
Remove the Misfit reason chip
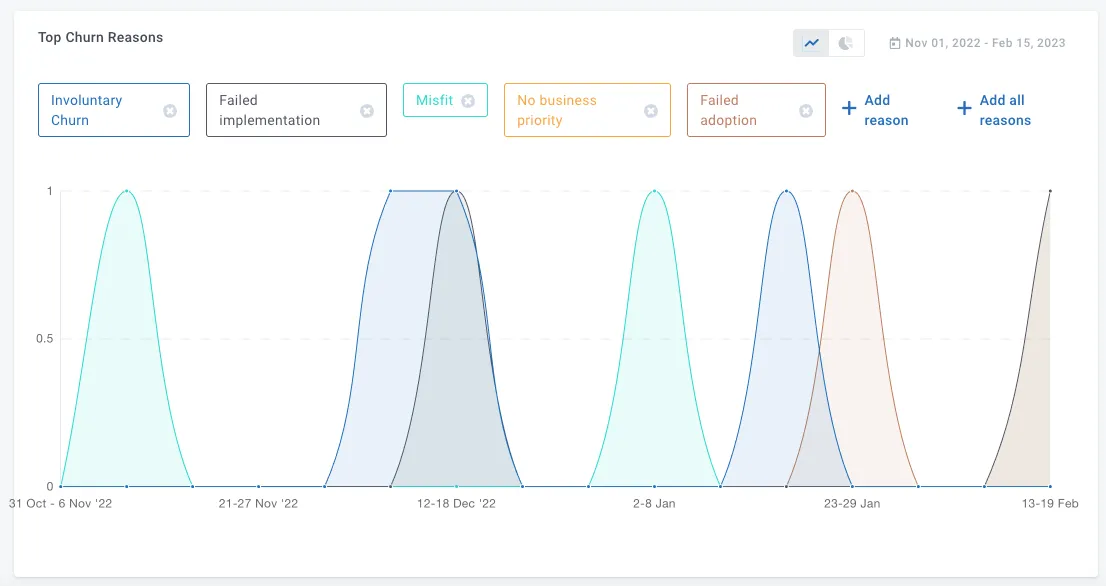pyautogui.click(x=468, y=101)
